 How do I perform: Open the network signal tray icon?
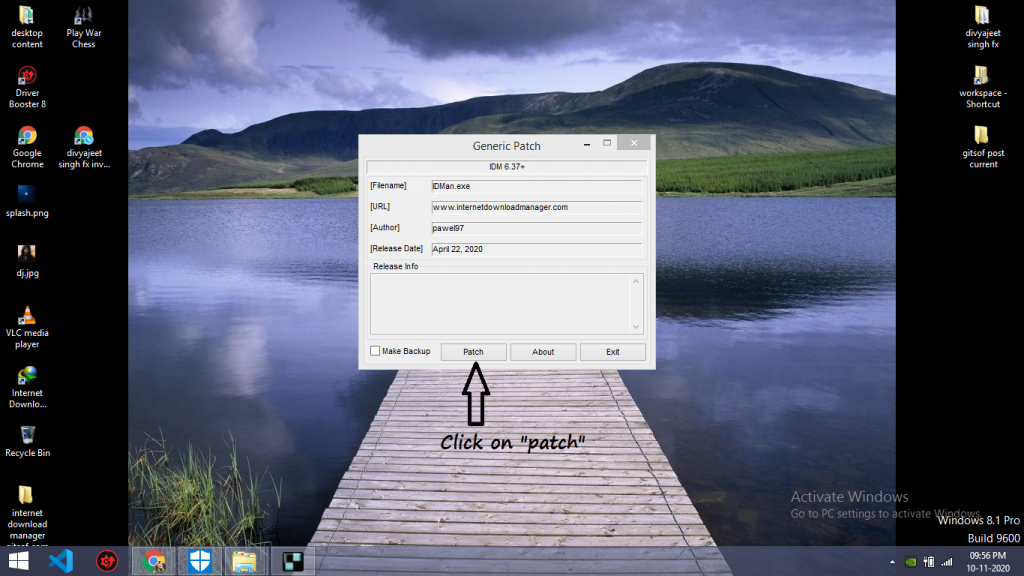tap(946, 562)
